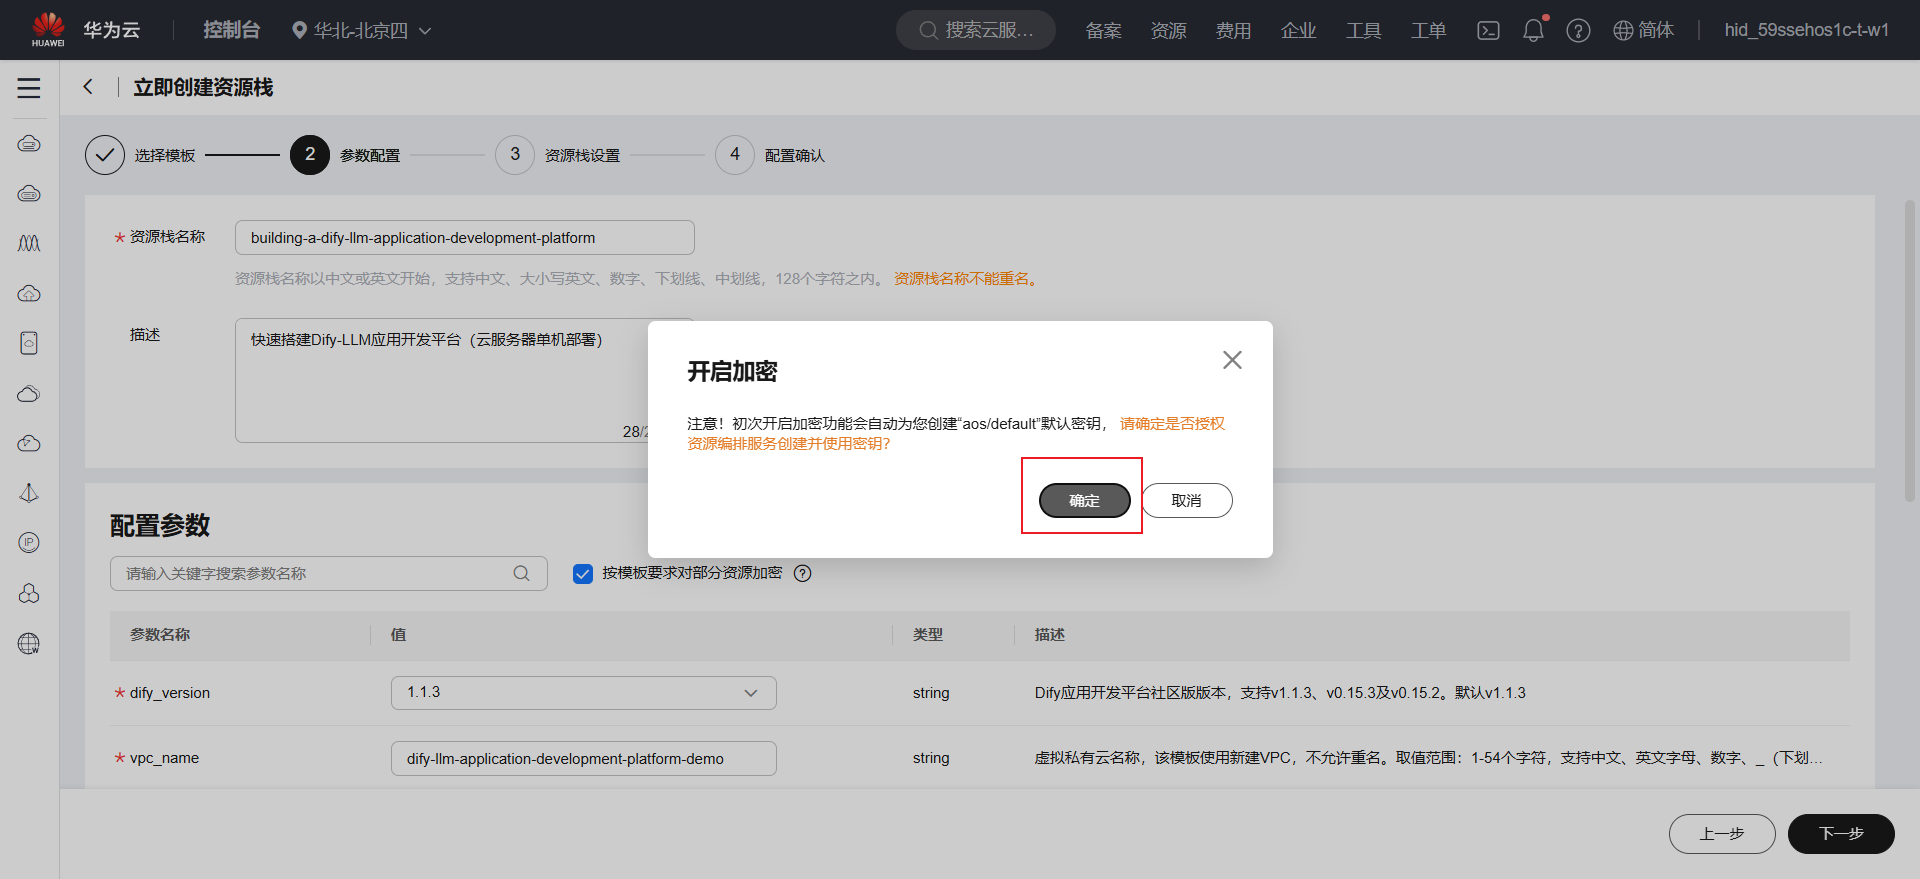Click the parameter keyword search field

point(329,573)
